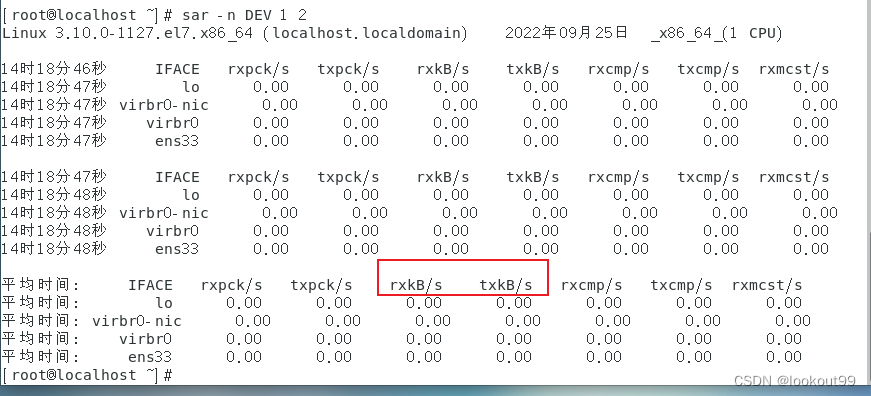The height and width of the screenshot is (396, 871).
Task: Click 'rxcmp/s' in the 平均时间 header row
Action: [591, 285]
